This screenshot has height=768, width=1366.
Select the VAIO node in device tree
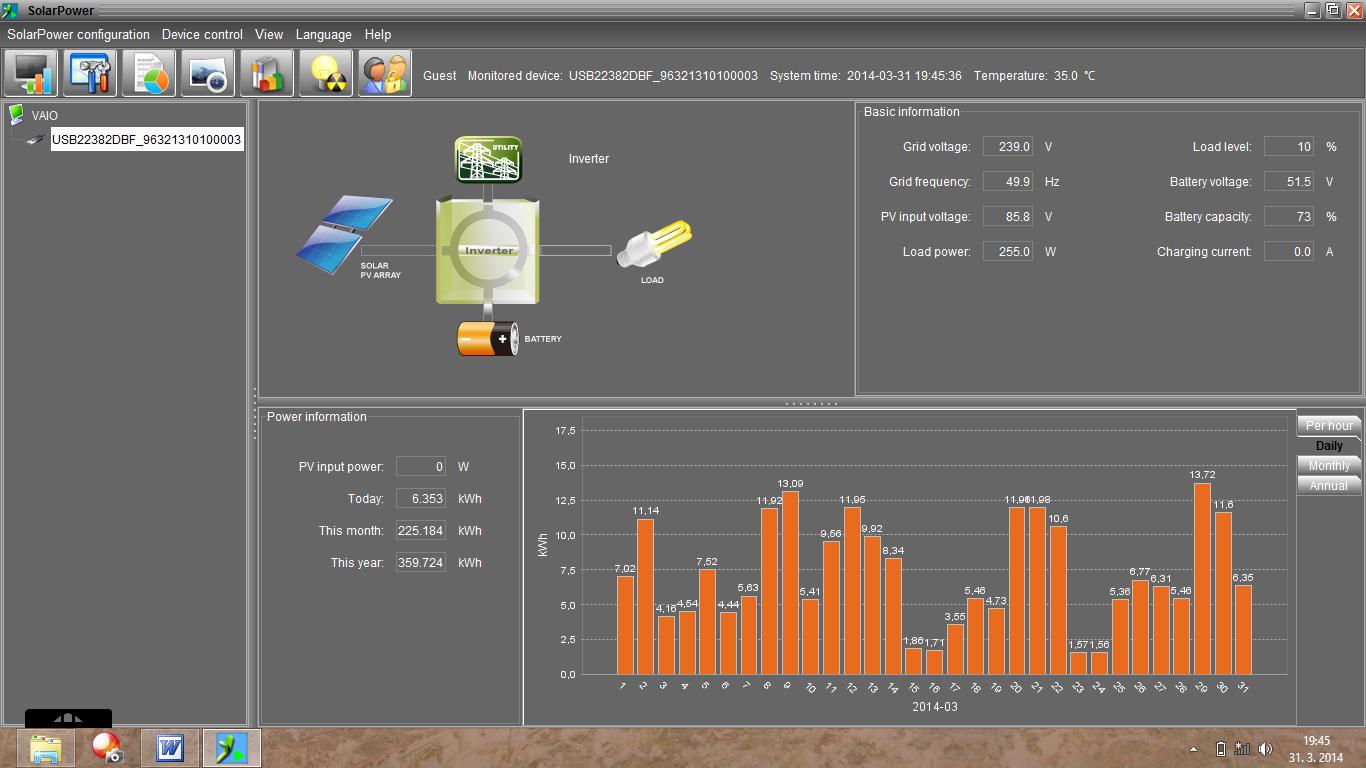pos(44,115)
